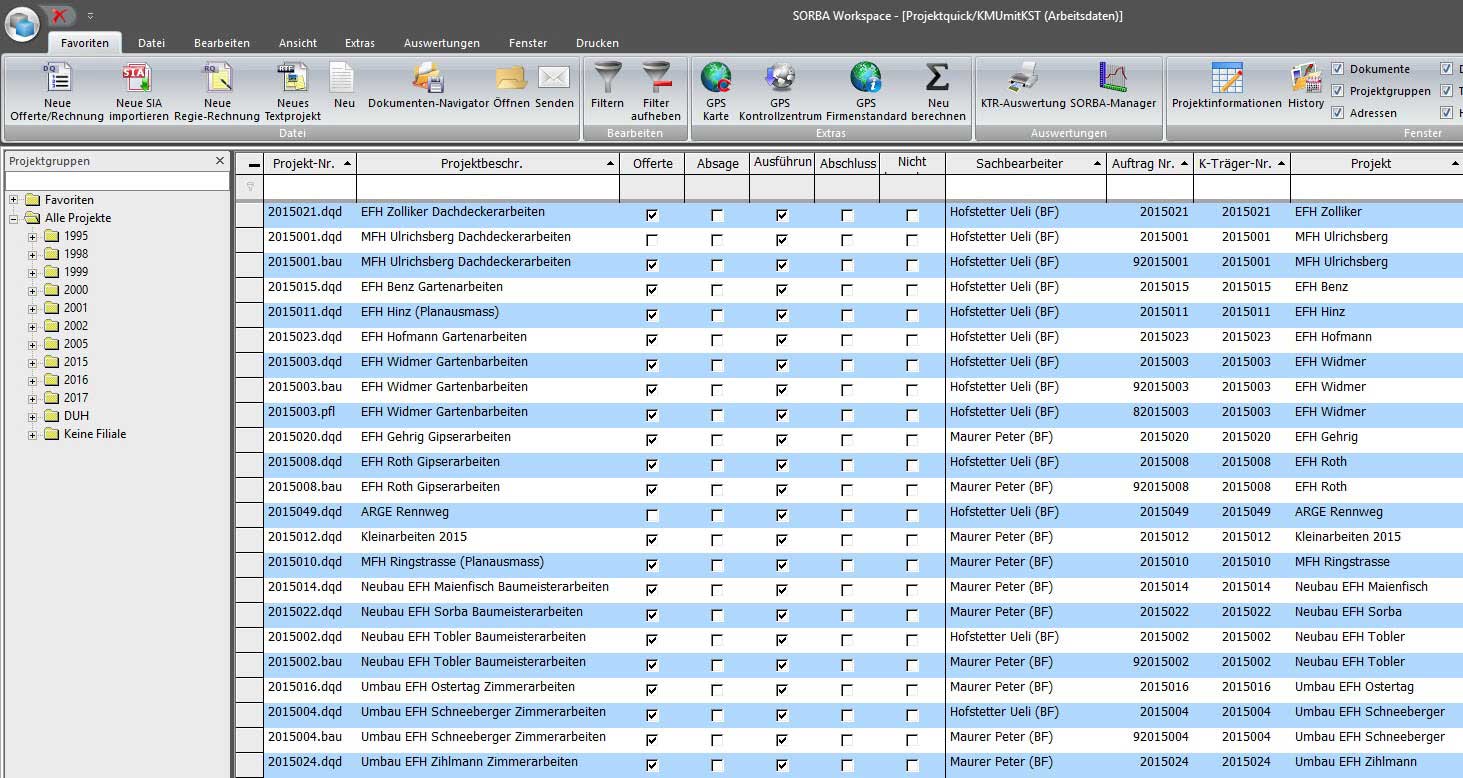
Task: Click the Sachbearbeiter filter input field
Action: [1025, 188]
